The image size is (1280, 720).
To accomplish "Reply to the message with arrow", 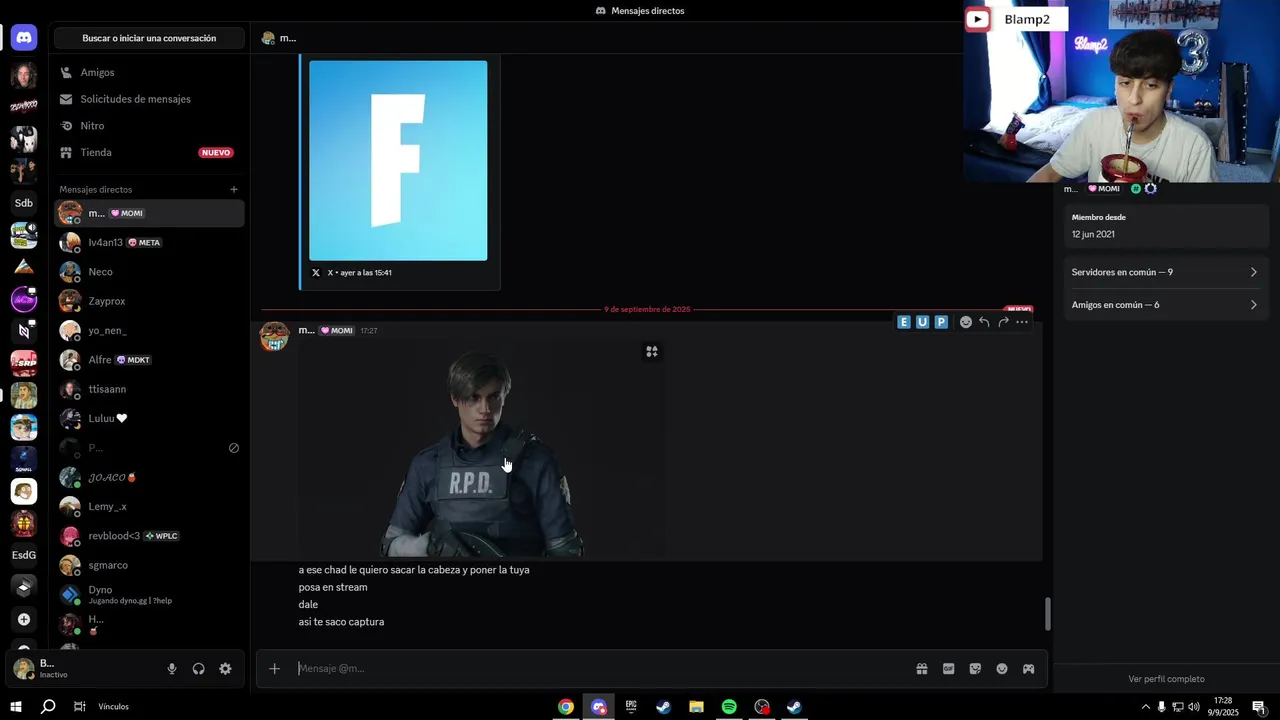I will 984,322.
